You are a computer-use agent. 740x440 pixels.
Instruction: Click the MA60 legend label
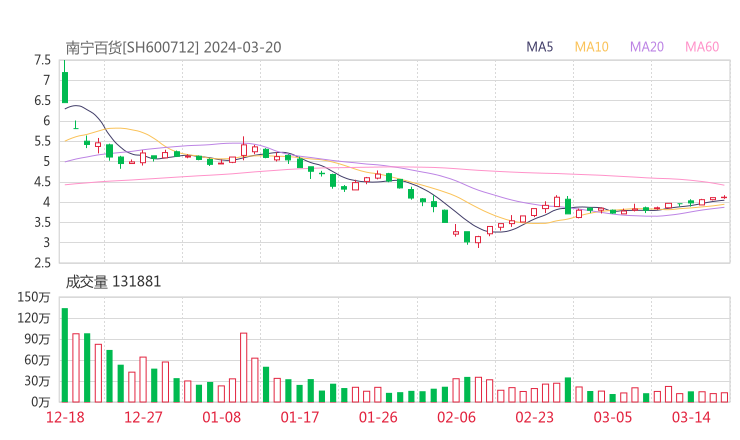coord(702,47)
